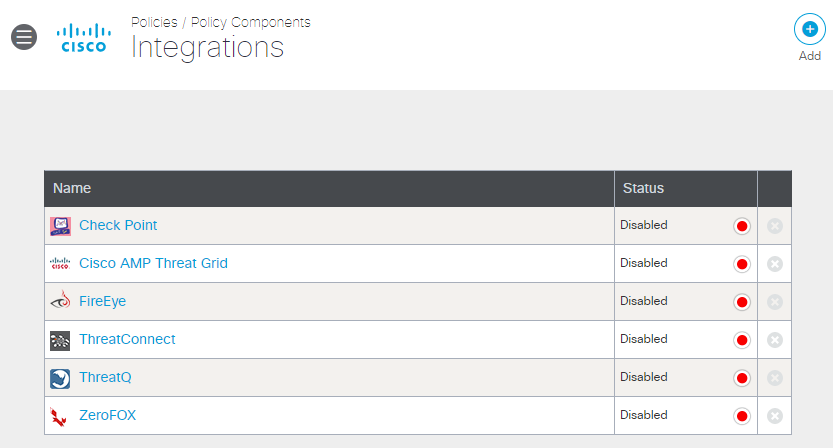Click the Cisco AMP Threat Grid icon
This screenshot has width=833, height=448.
click(x=60, y=264)
